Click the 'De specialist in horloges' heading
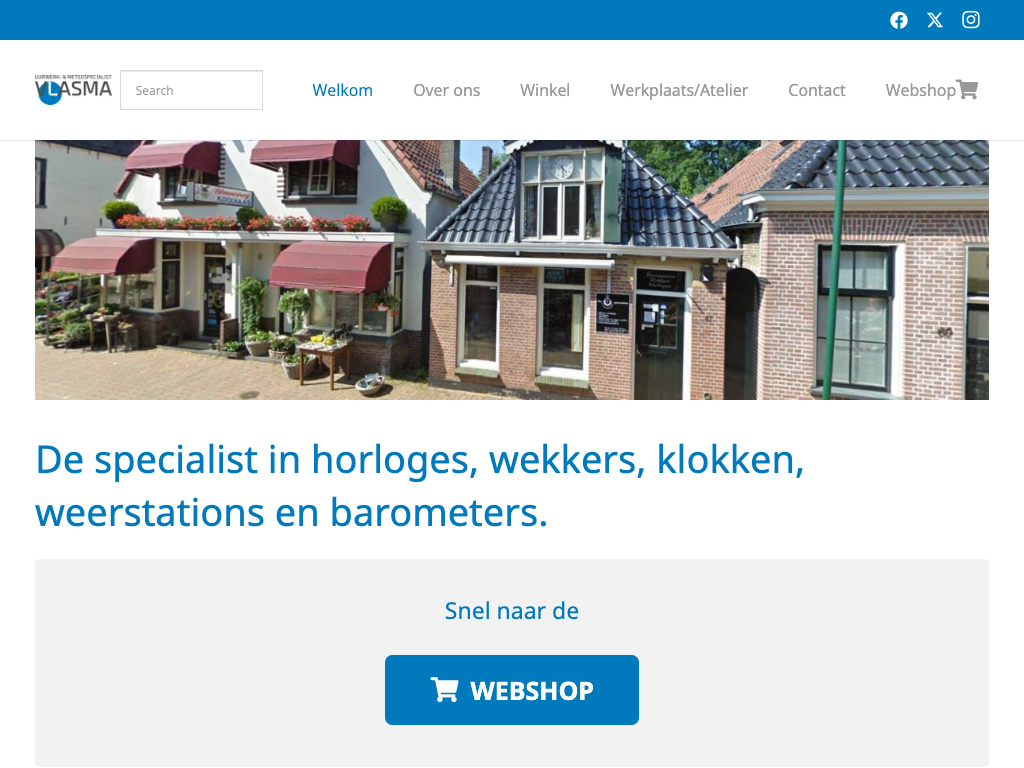This screenshot has height=768, width=1024. pyautogui.click(x=419, y=486)
